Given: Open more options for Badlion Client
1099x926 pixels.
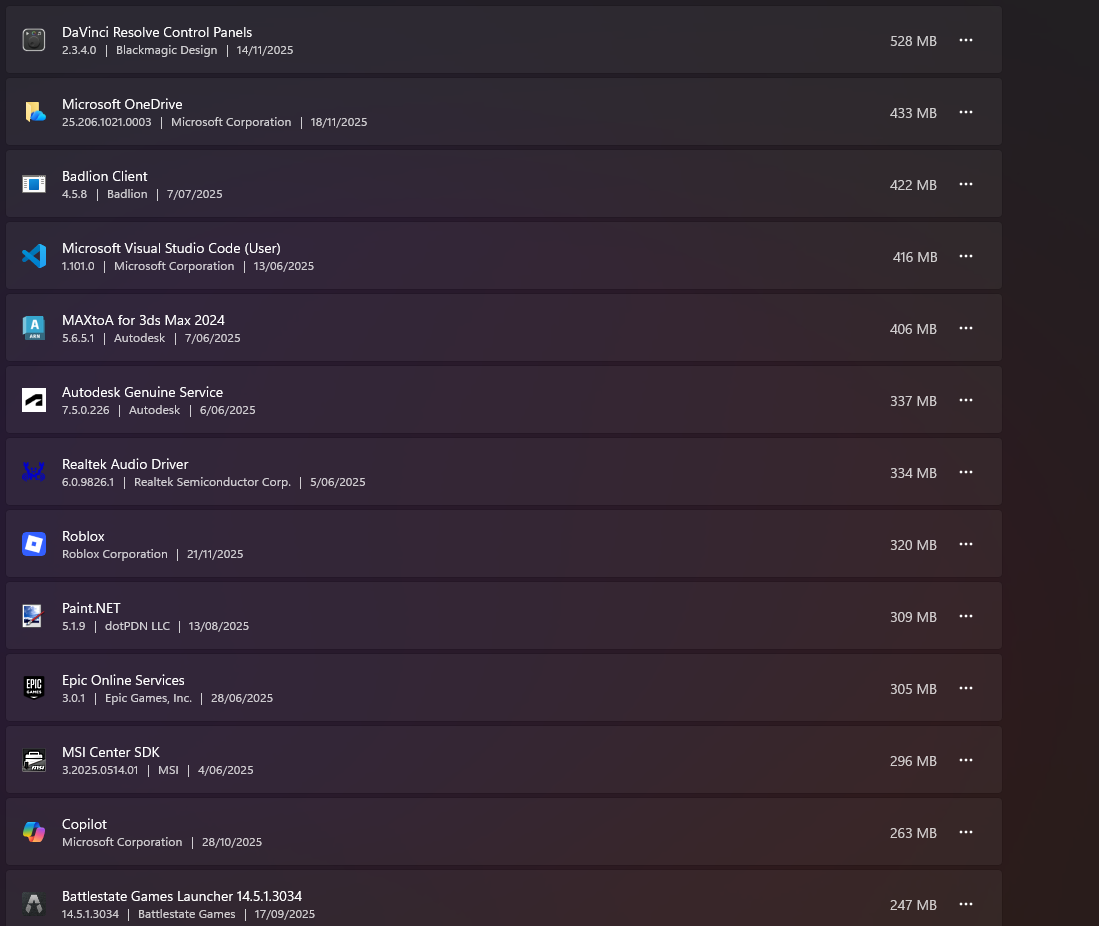Looking at the screenshot, I should point(966,185).
